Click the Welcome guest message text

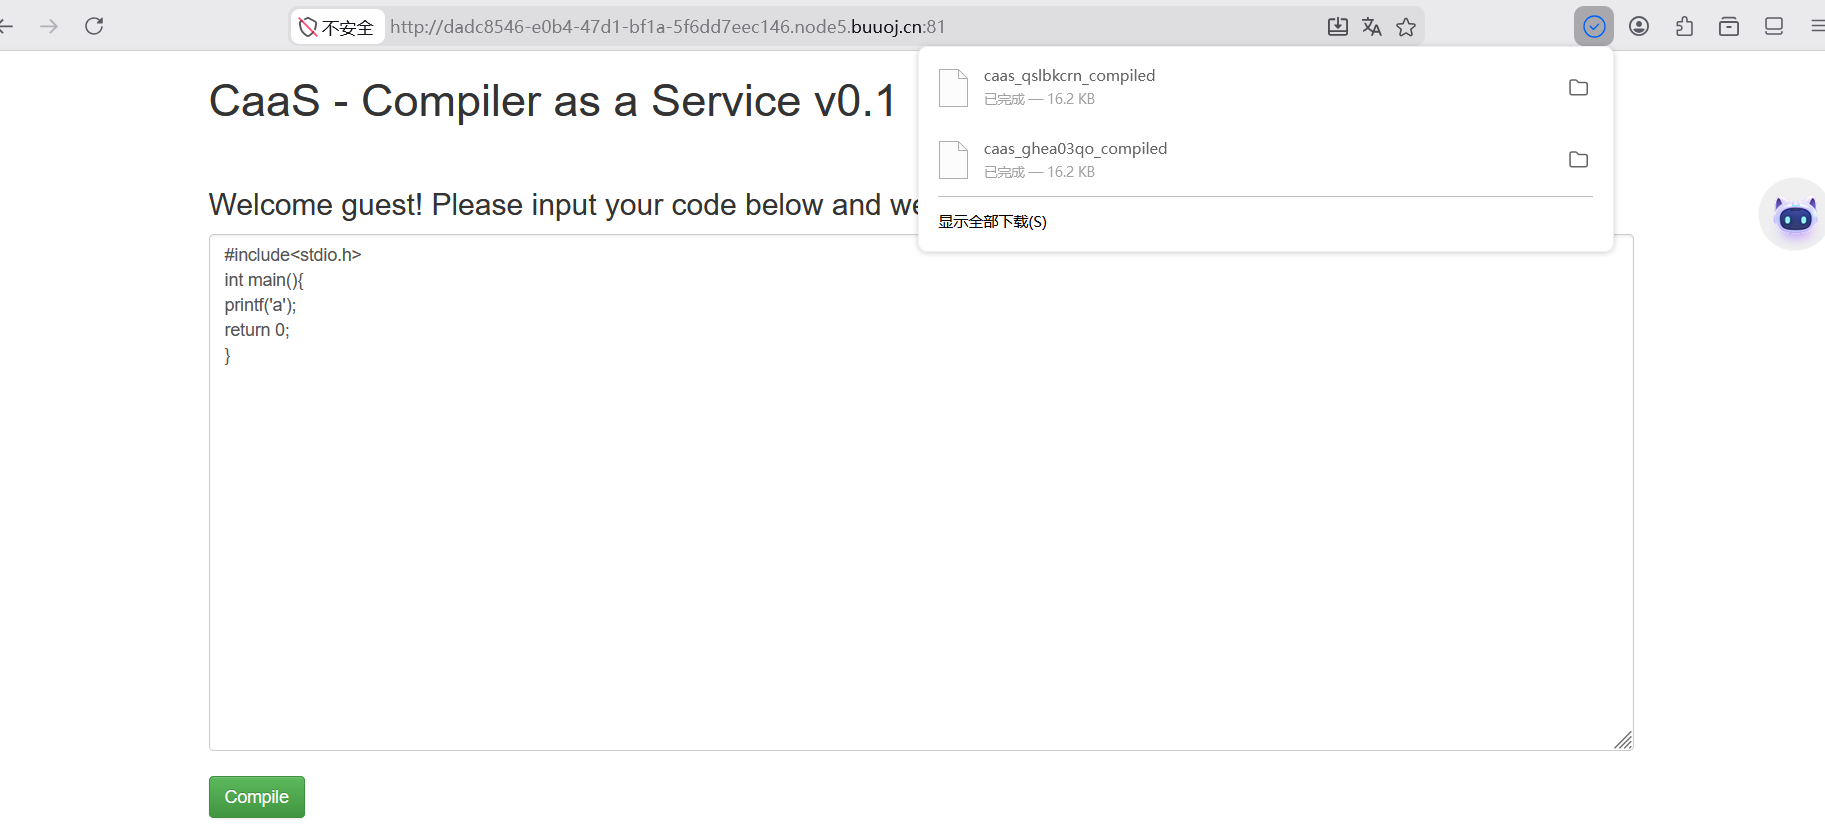(564, 205)
